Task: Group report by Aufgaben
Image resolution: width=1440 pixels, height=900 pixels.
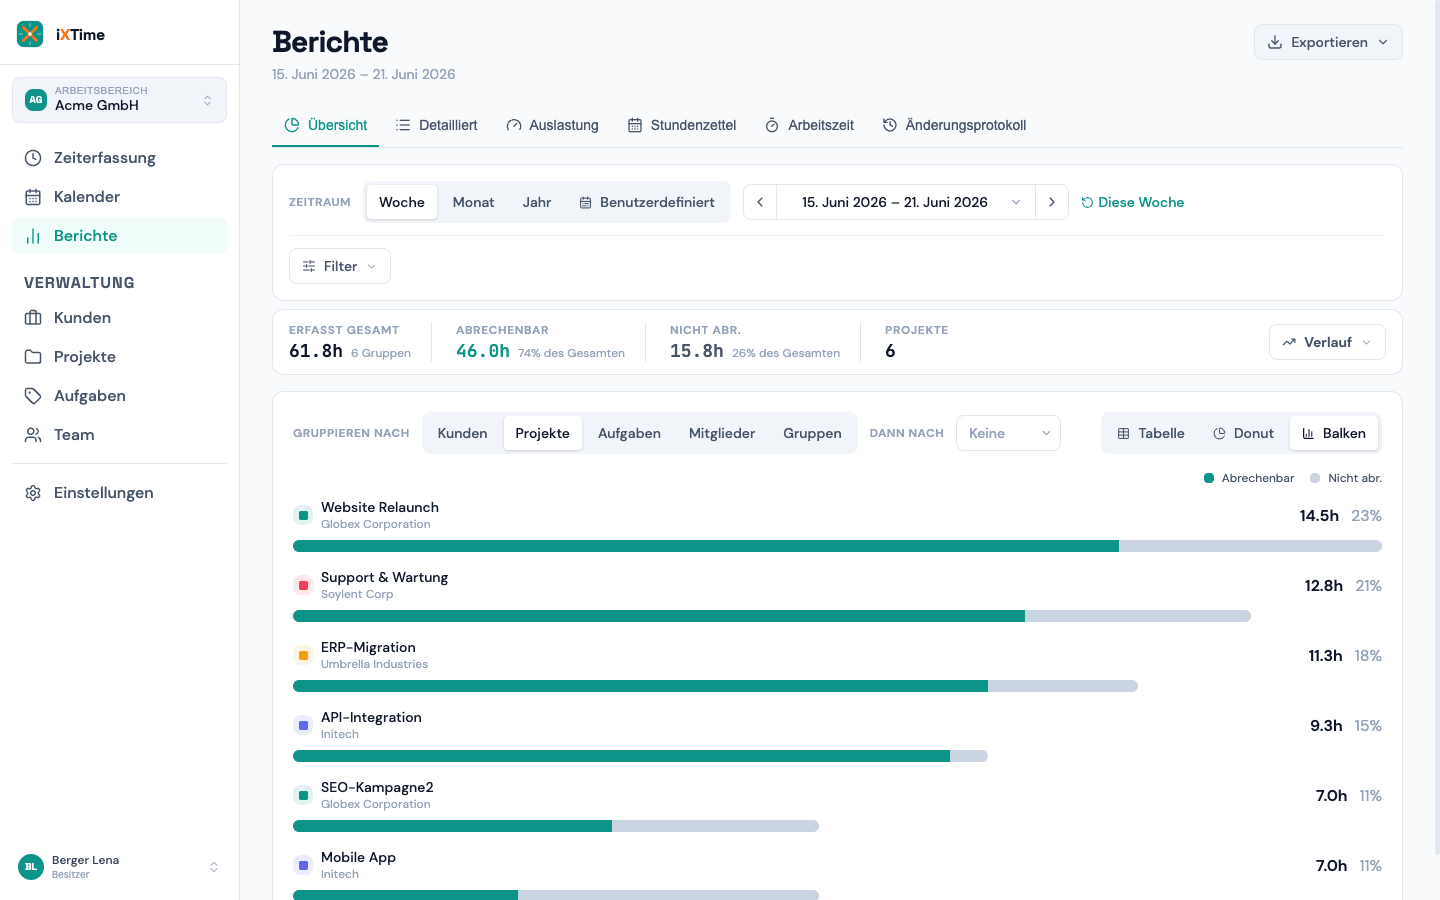Action: coord(629,433)
